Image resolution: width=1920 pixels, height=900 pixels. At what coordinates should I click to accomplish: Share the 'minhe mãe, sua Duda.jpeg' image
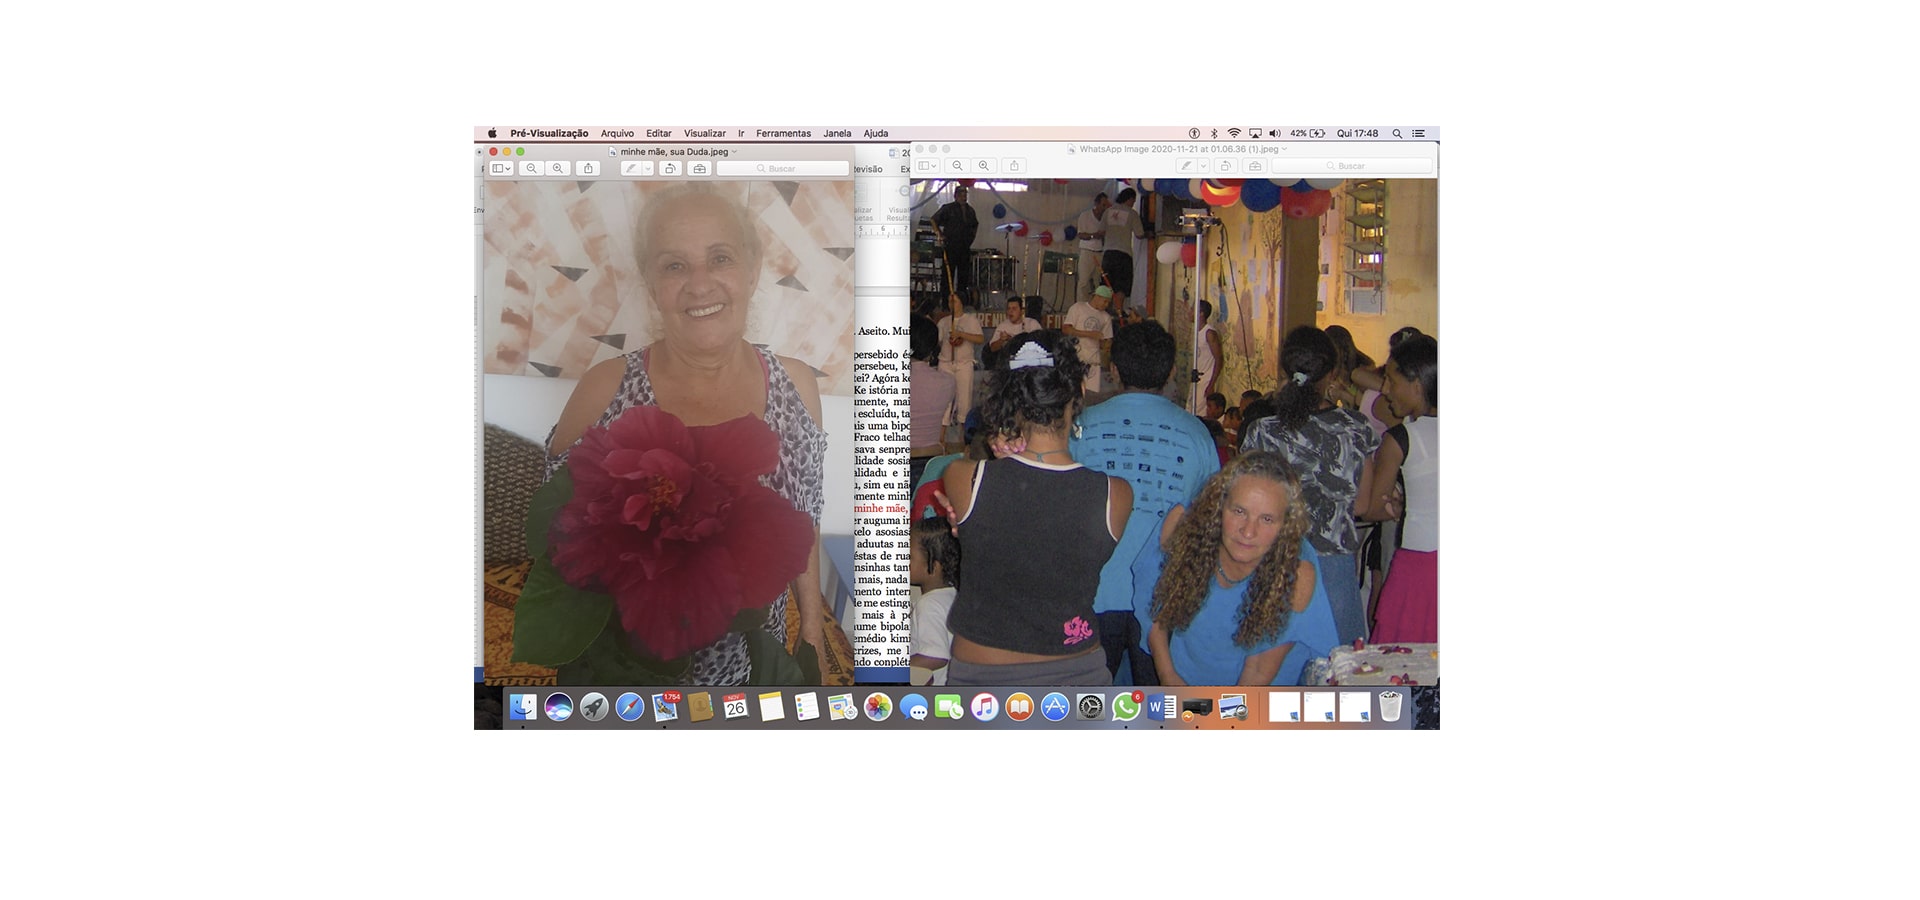[589, 169]
